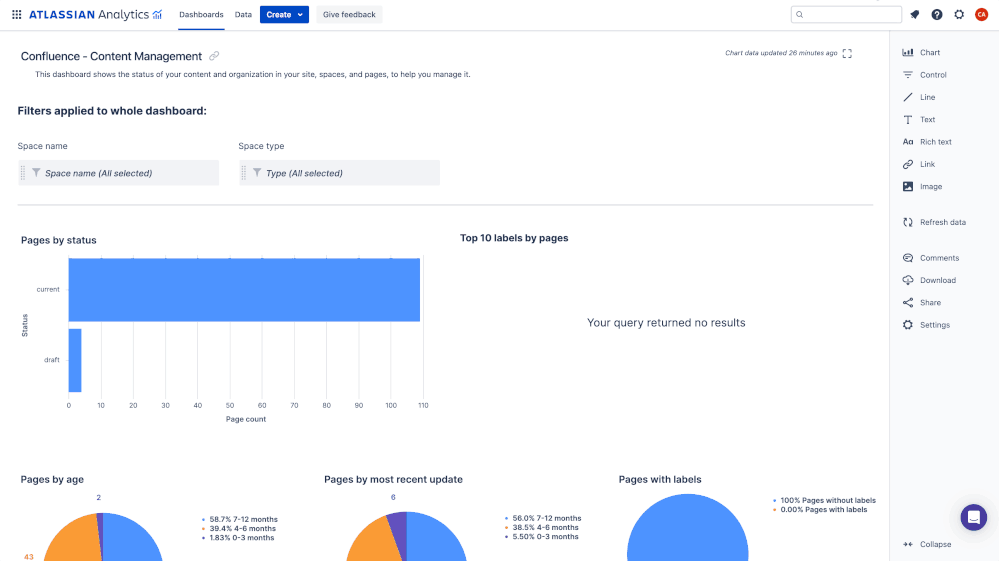999x561 pixels.
Task: Add a Line element from sidebar
Action: point(919,97)
